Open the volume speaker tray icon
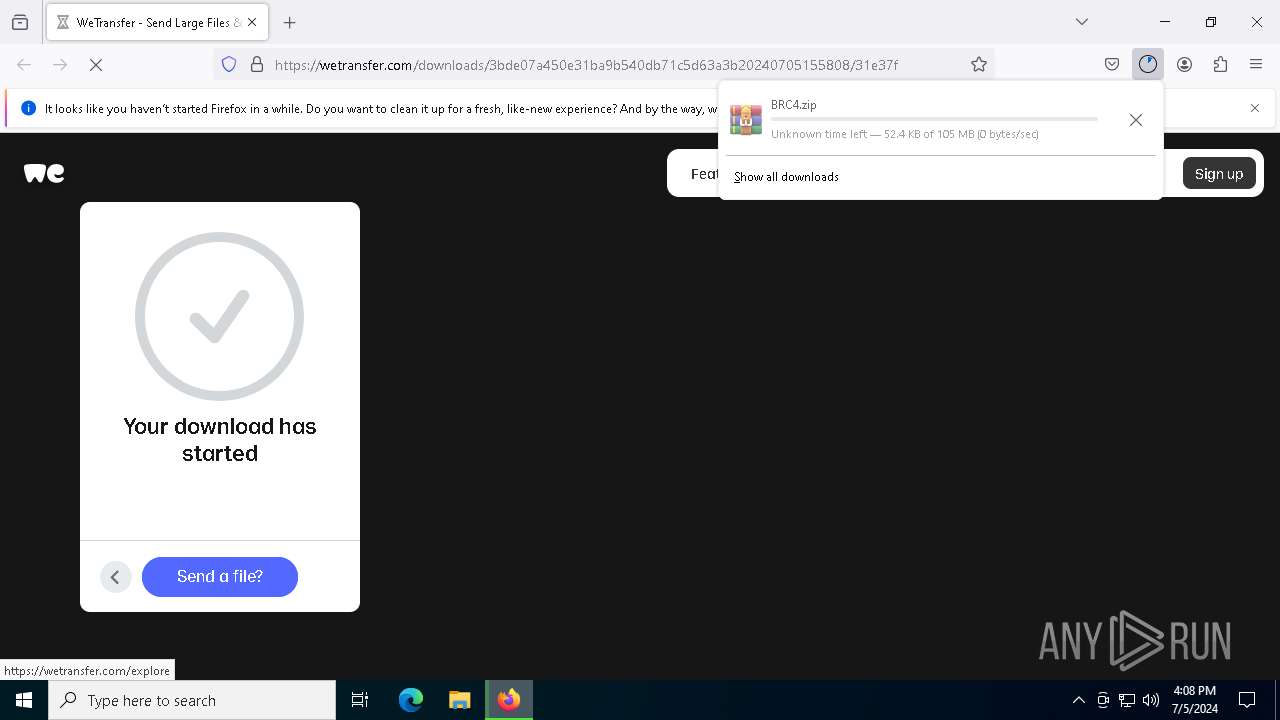This screenshot has width=1280, height=720. click(1151, 700)
